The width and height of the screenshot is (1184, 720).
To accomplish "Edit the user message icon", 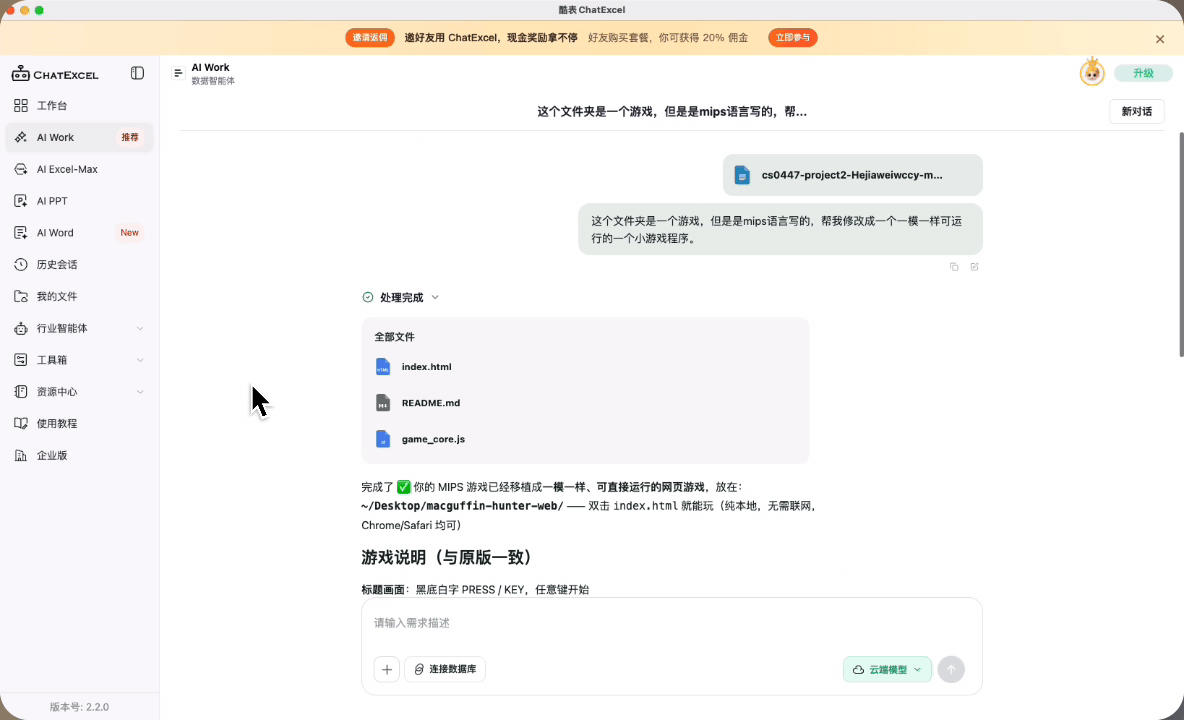I will (975, 266).
